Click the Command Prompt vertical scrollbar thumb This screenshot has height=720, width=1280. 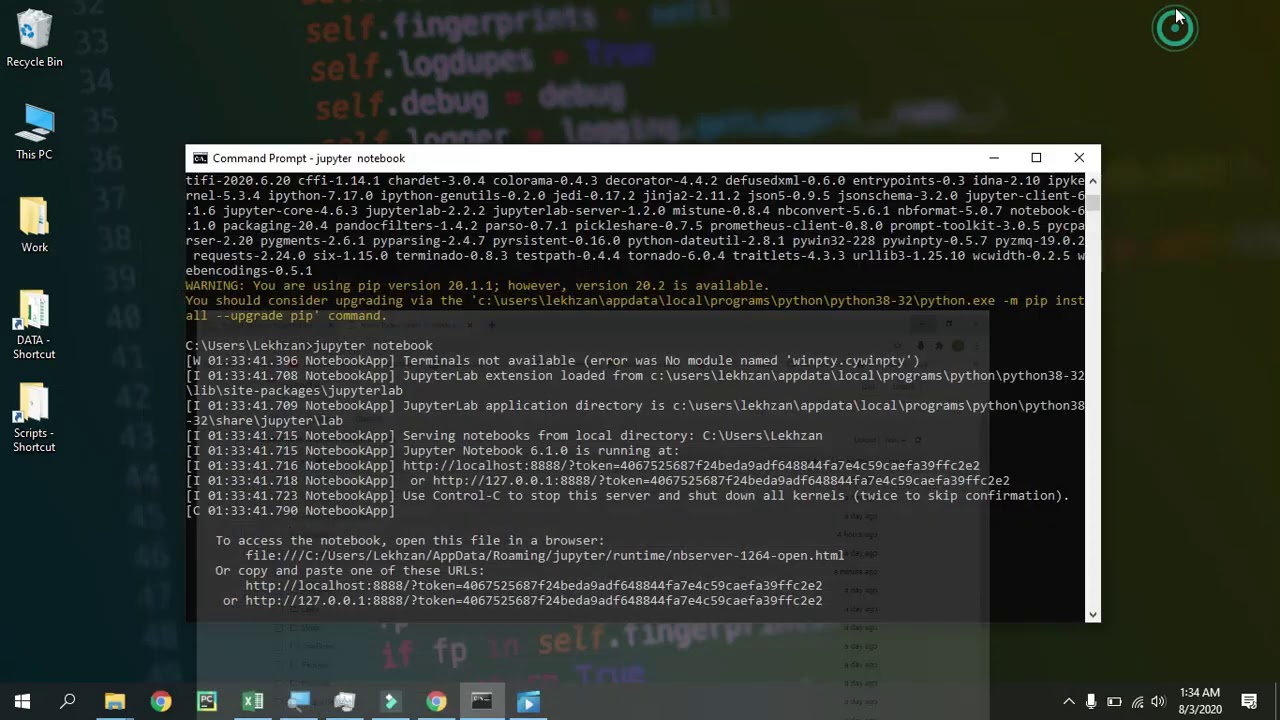coord(1093,202)
